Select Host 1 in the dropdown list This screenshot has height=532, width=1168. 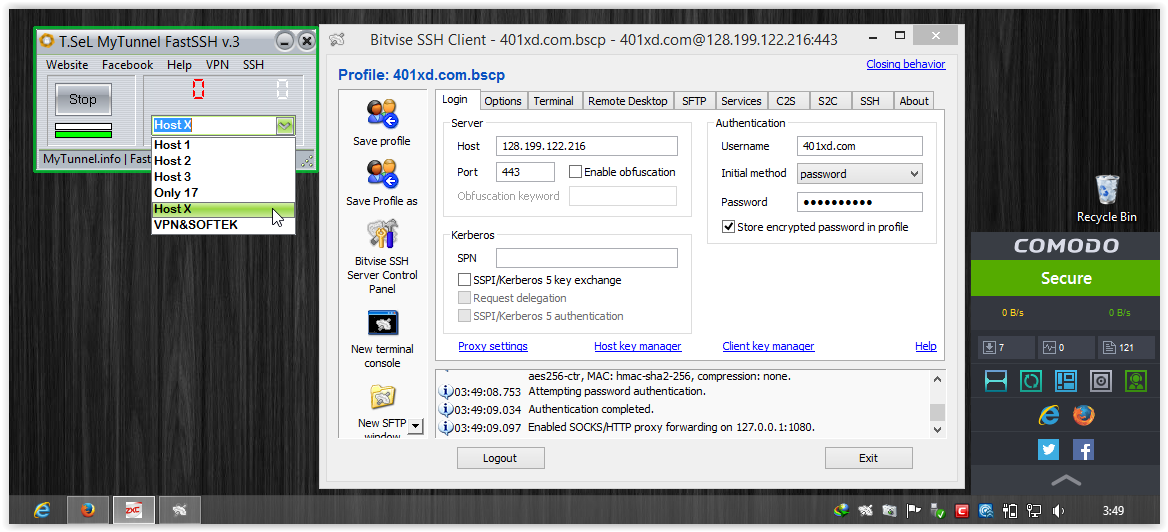point(223,145)
